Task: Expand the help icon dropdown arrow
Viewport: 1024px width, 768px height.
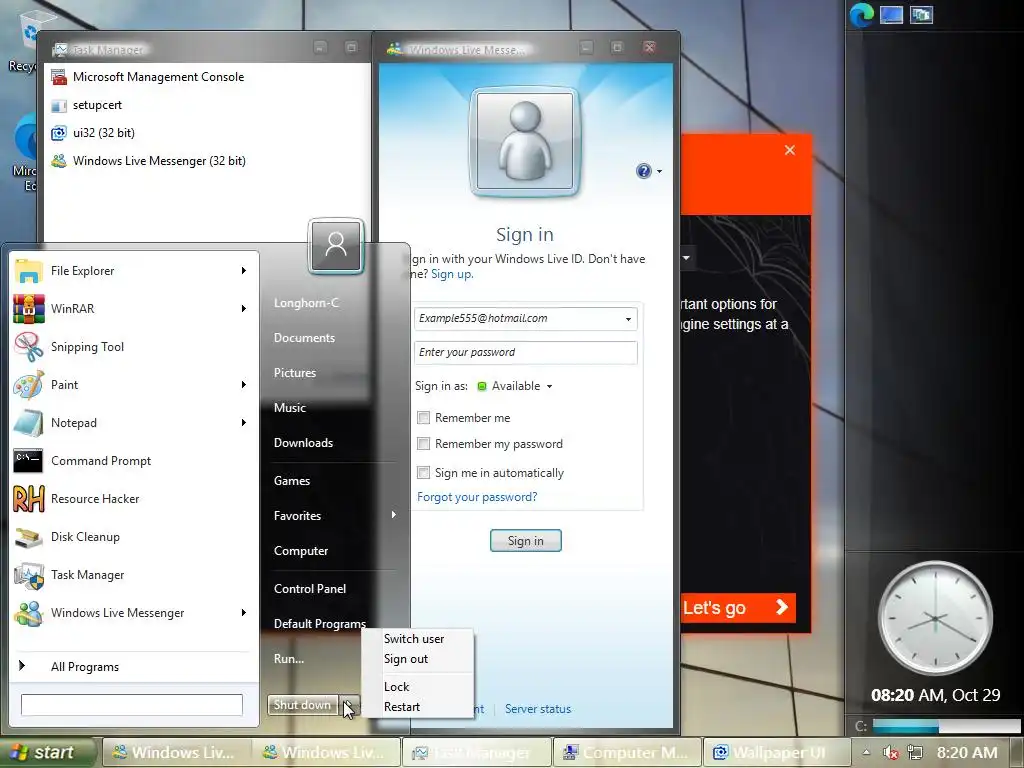Action: [659, 172]
